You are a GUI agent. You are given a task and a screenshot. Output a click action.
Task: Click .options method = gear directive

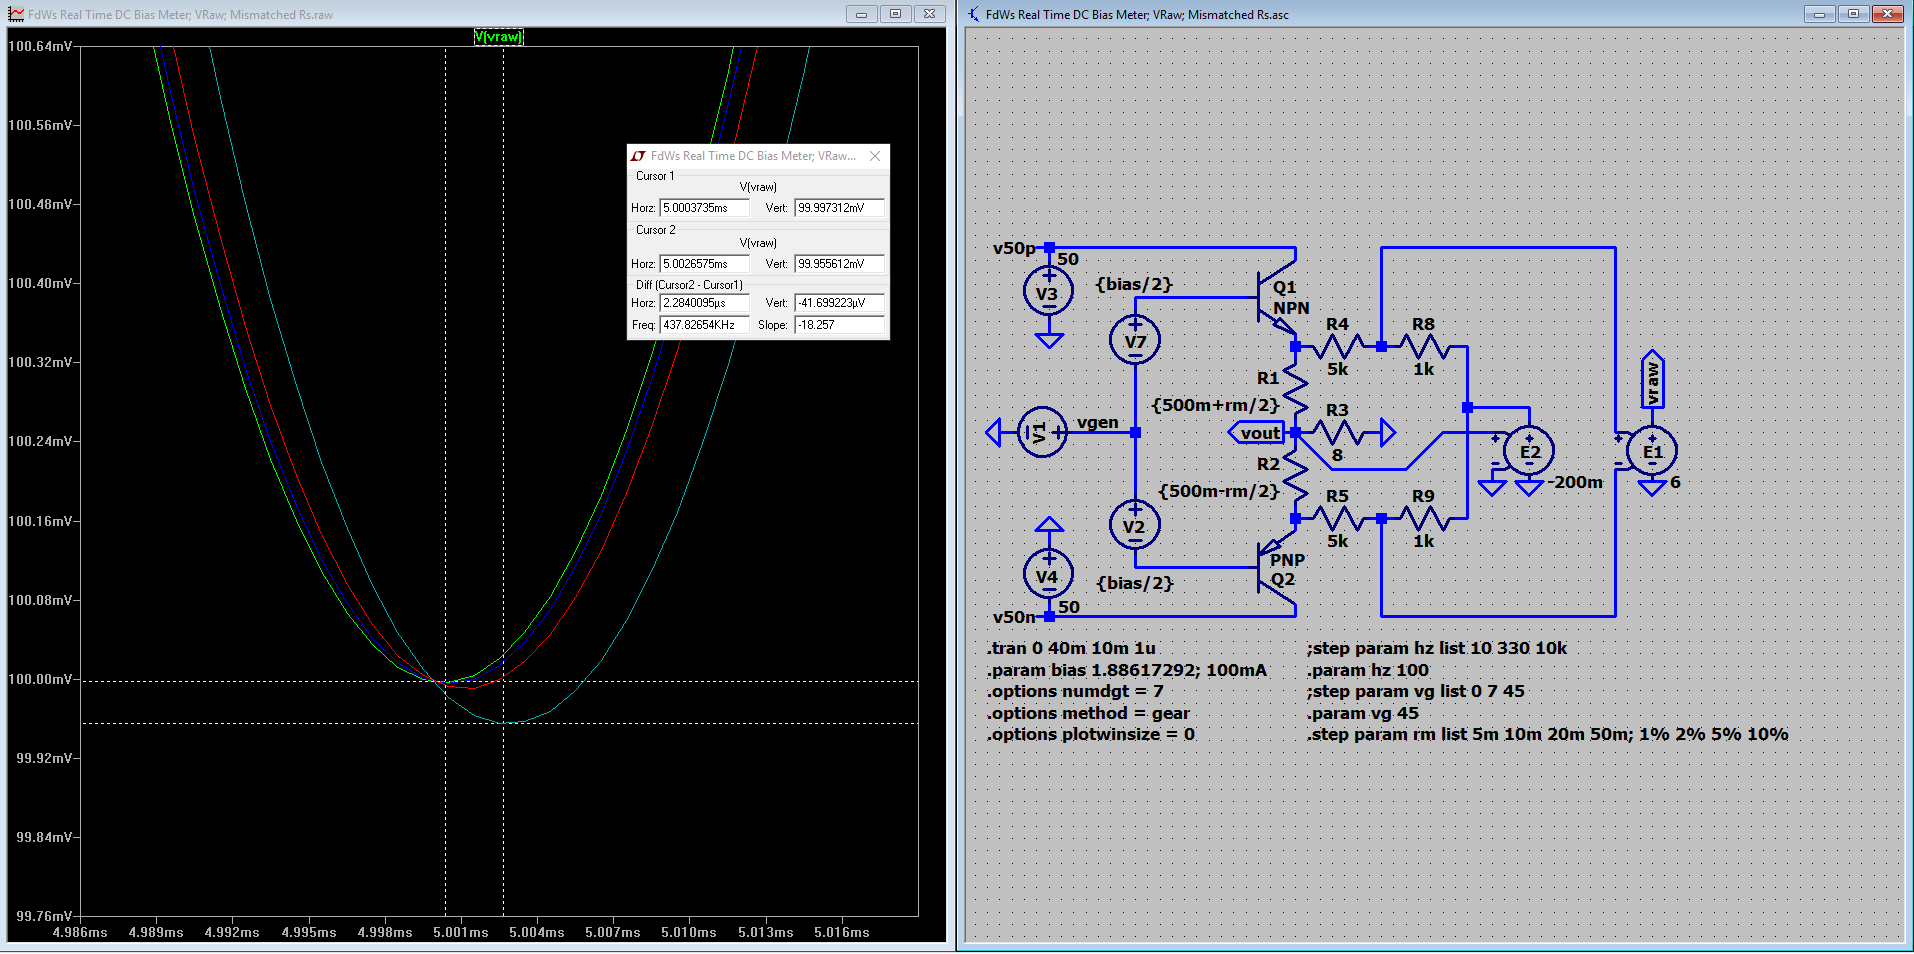1088,713
